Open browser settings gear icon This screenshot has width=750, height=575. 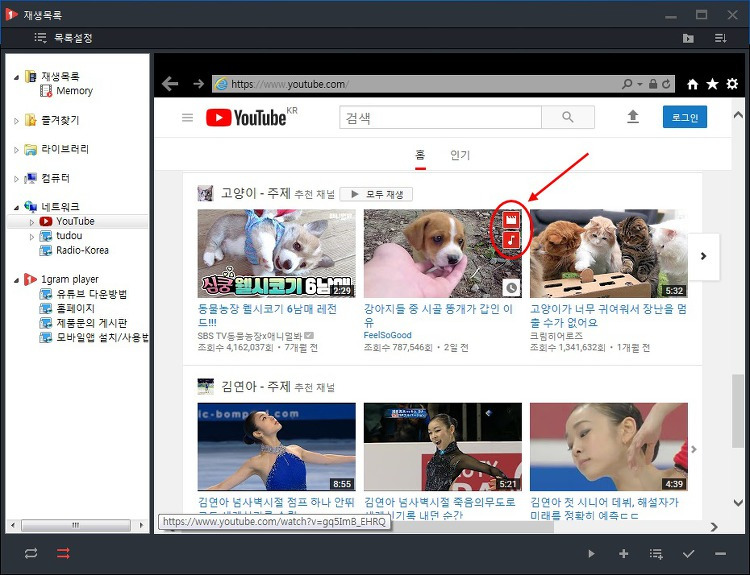click(732, 84)
